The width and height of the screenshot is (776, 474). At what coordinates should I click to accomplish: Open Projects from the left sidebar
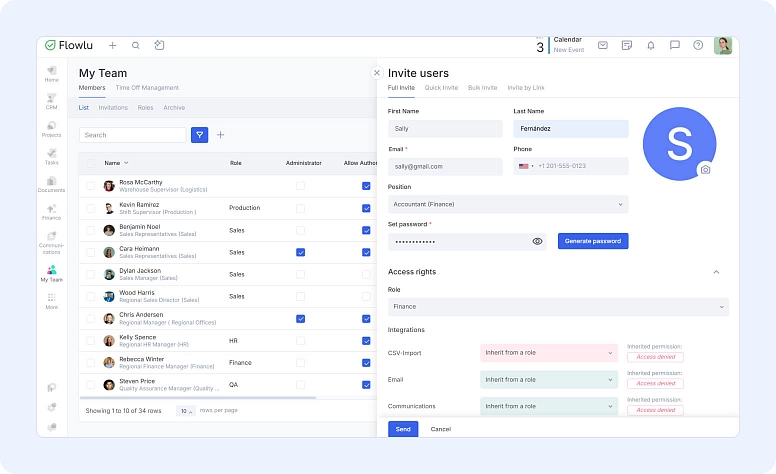[51, 128]
